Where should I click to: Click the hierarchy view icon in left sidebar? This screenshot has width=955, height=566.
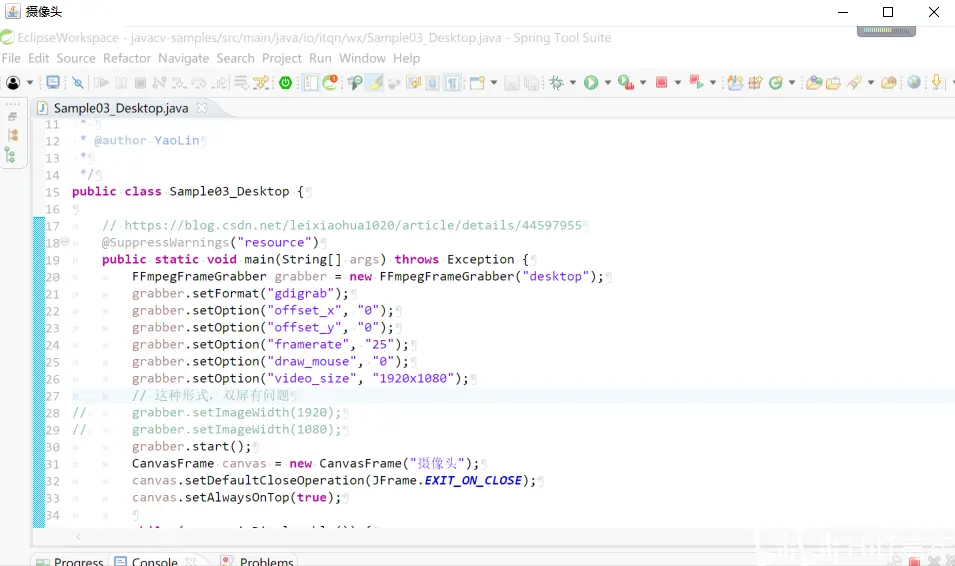coord(10,155)
